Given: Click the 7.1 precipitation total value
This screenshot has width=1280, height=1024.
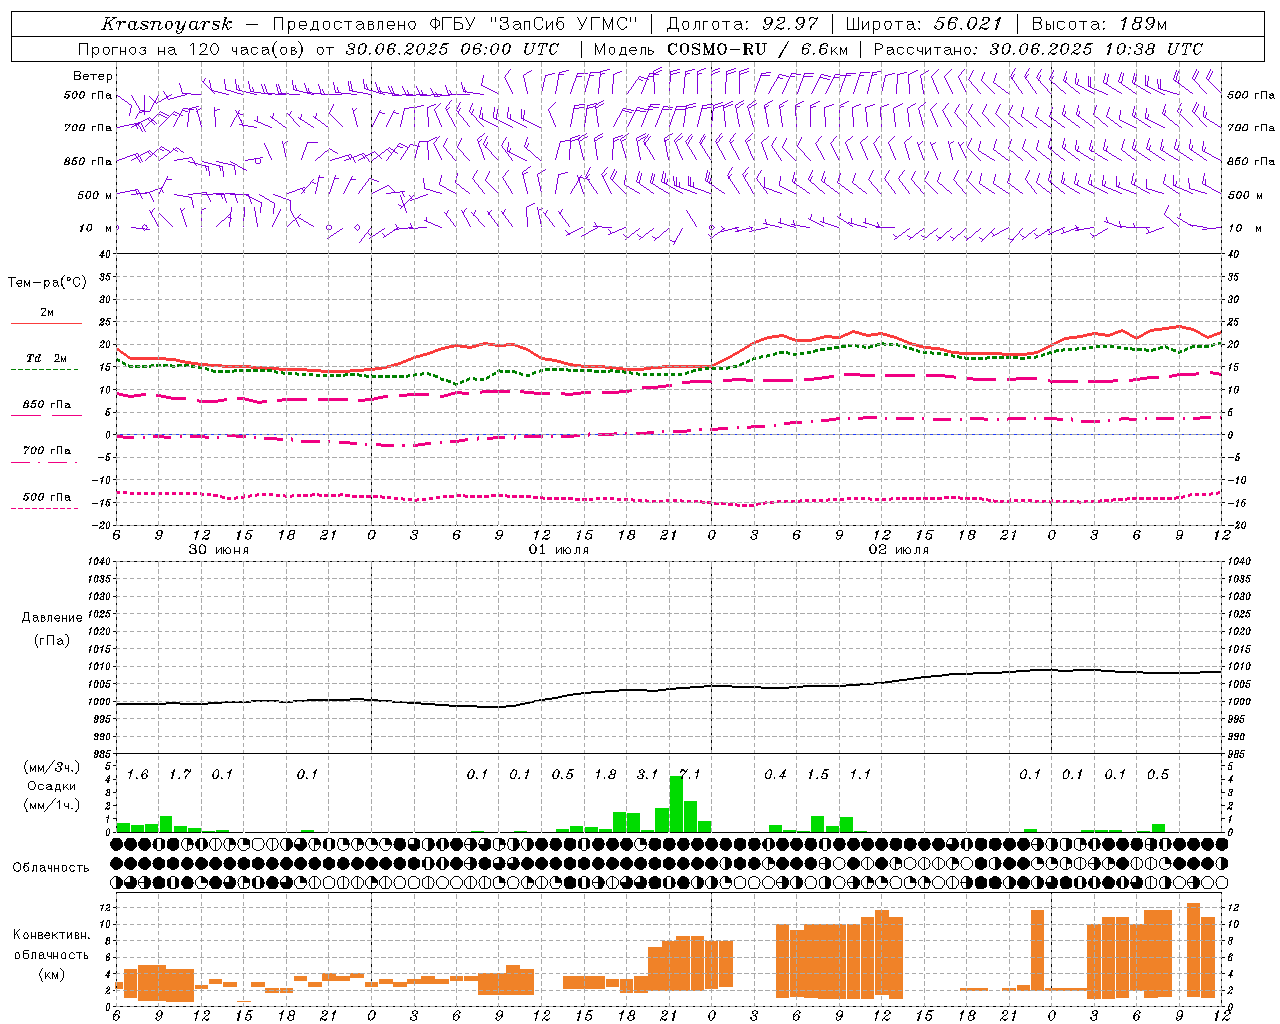Looking at the screenshot, I should click(690, 774).
